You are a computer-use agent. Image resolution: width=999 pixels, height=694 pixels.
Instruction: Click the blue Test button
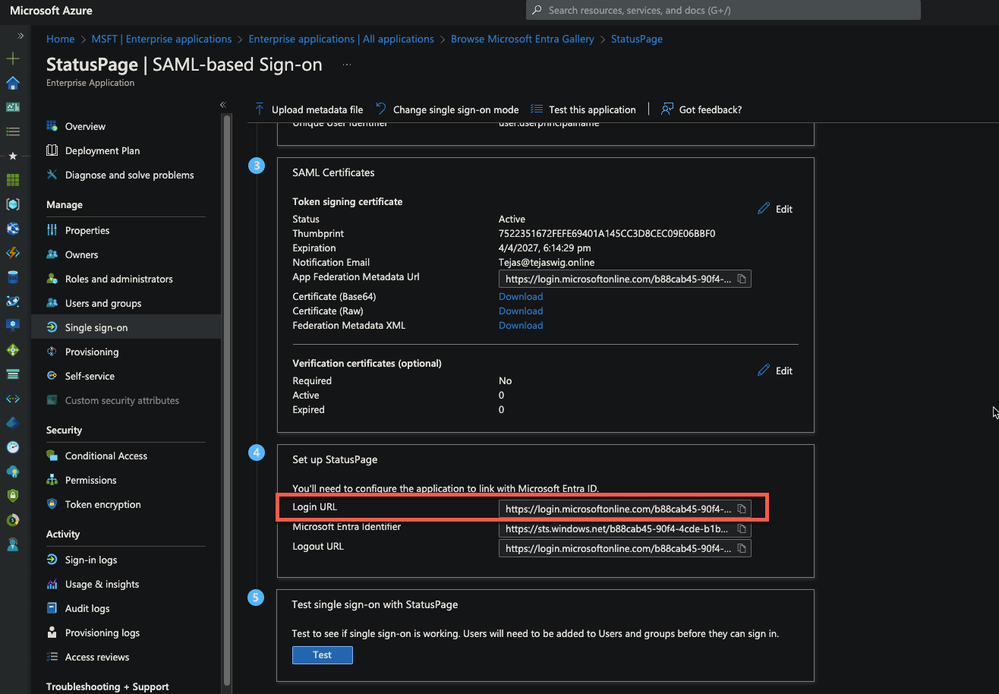pyautogui.click(x=322, y=655)
